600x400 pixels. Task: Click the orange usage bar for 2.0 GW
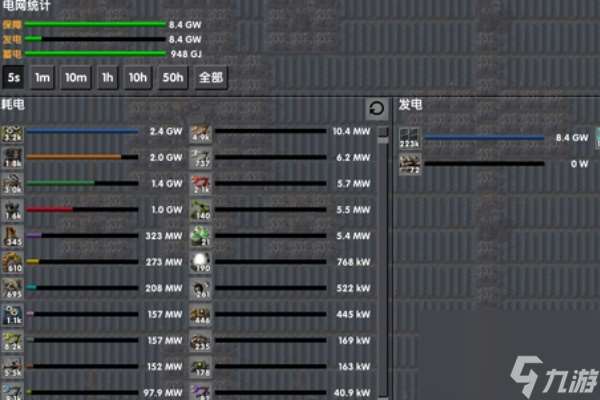click(82, 157)
